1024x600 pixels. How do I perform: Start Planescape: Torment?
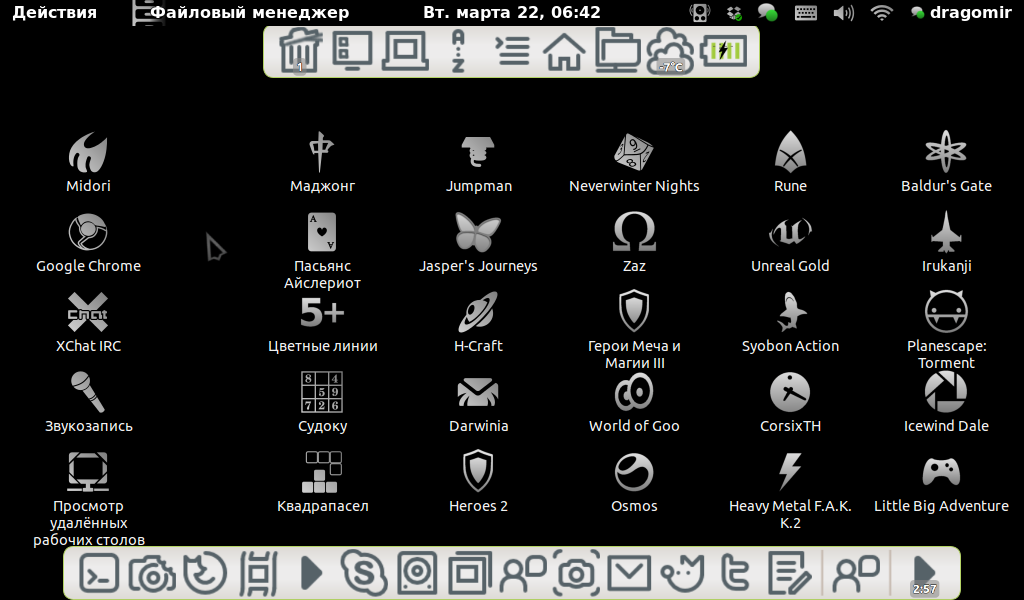pos(946,312)
